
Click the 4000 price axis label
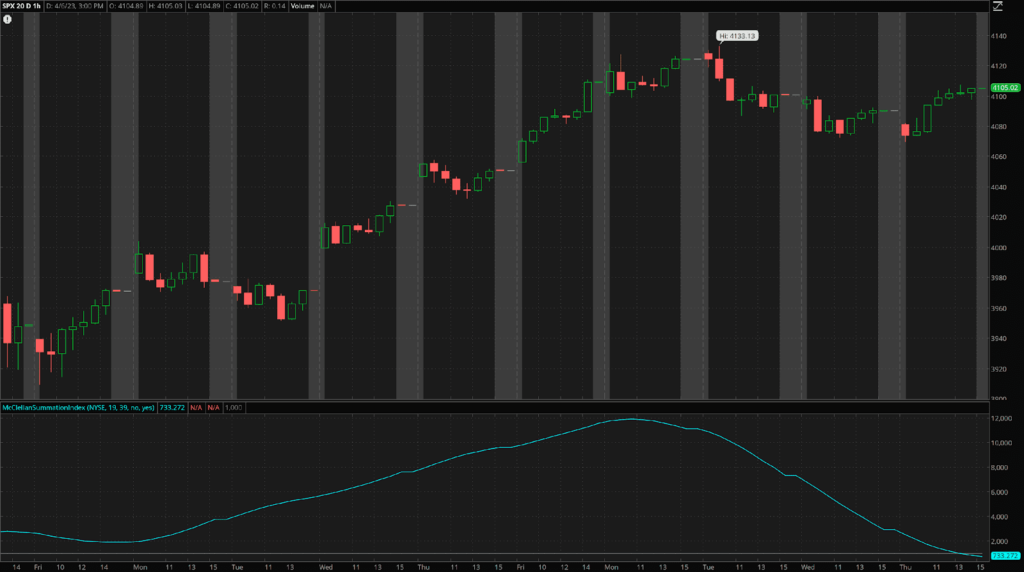(999, 248)
